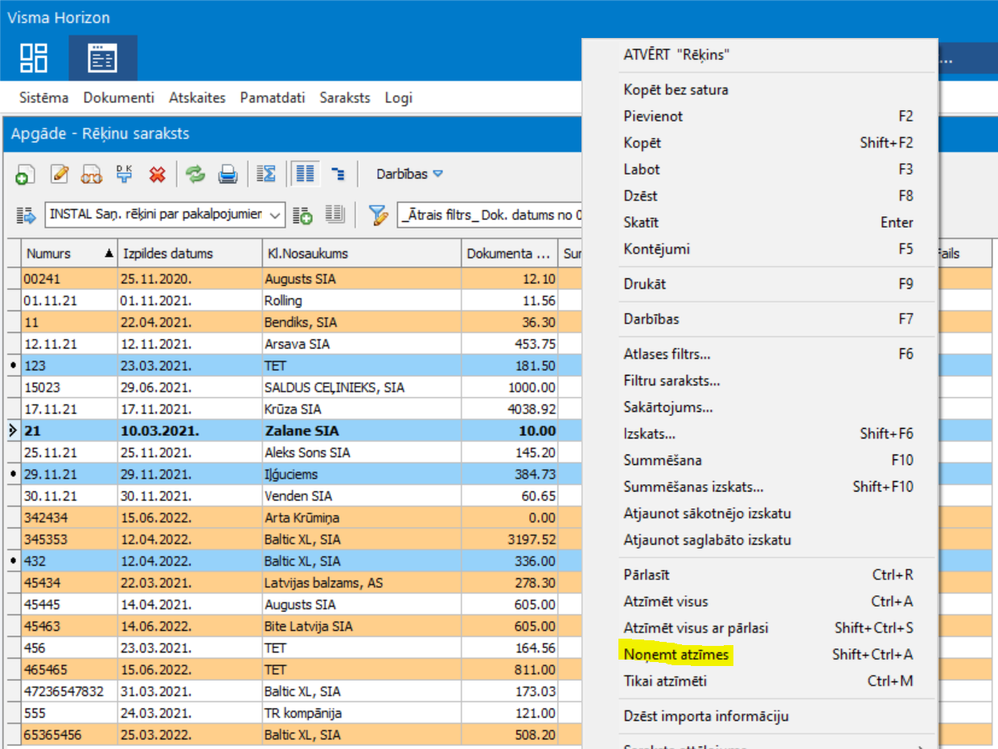
Task: Select Noņemt atzīmes in context menu
Action: [x=675, y=655]
